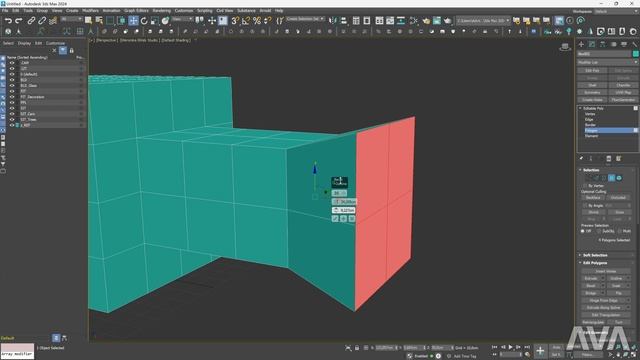
Task: Activate the Select and Uniform Scale tool
Action: coord(154,20)
